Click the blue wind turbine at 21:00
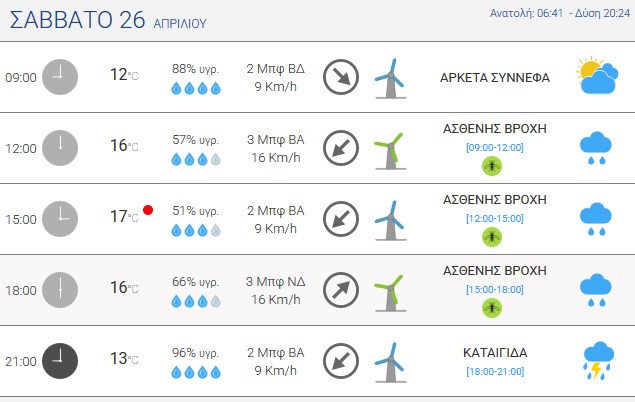635x402 pixels. click(x=390, y=363)
